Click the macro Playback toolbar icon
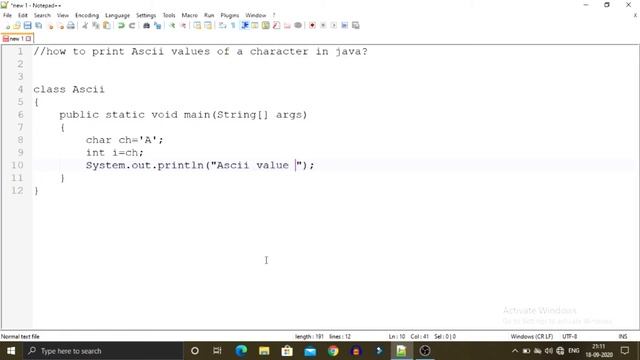 (334, 26)
